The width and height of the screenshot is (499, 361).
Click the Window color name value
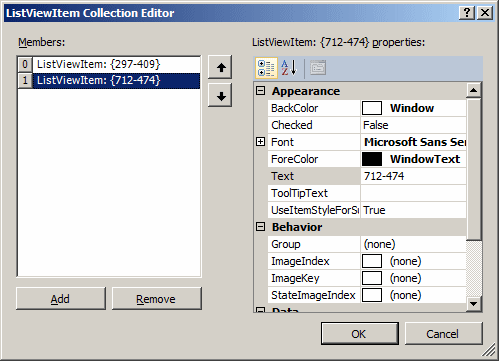coord(412,108)
